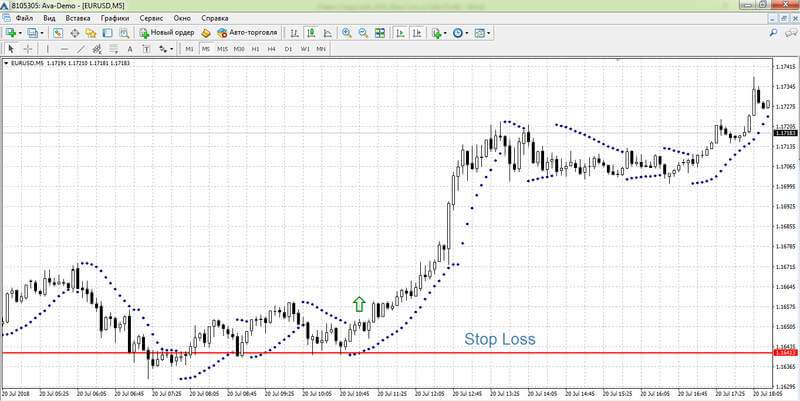Switch chart to candlesticks type
Viewport: 800px width, 401px height.
(311, 33)
